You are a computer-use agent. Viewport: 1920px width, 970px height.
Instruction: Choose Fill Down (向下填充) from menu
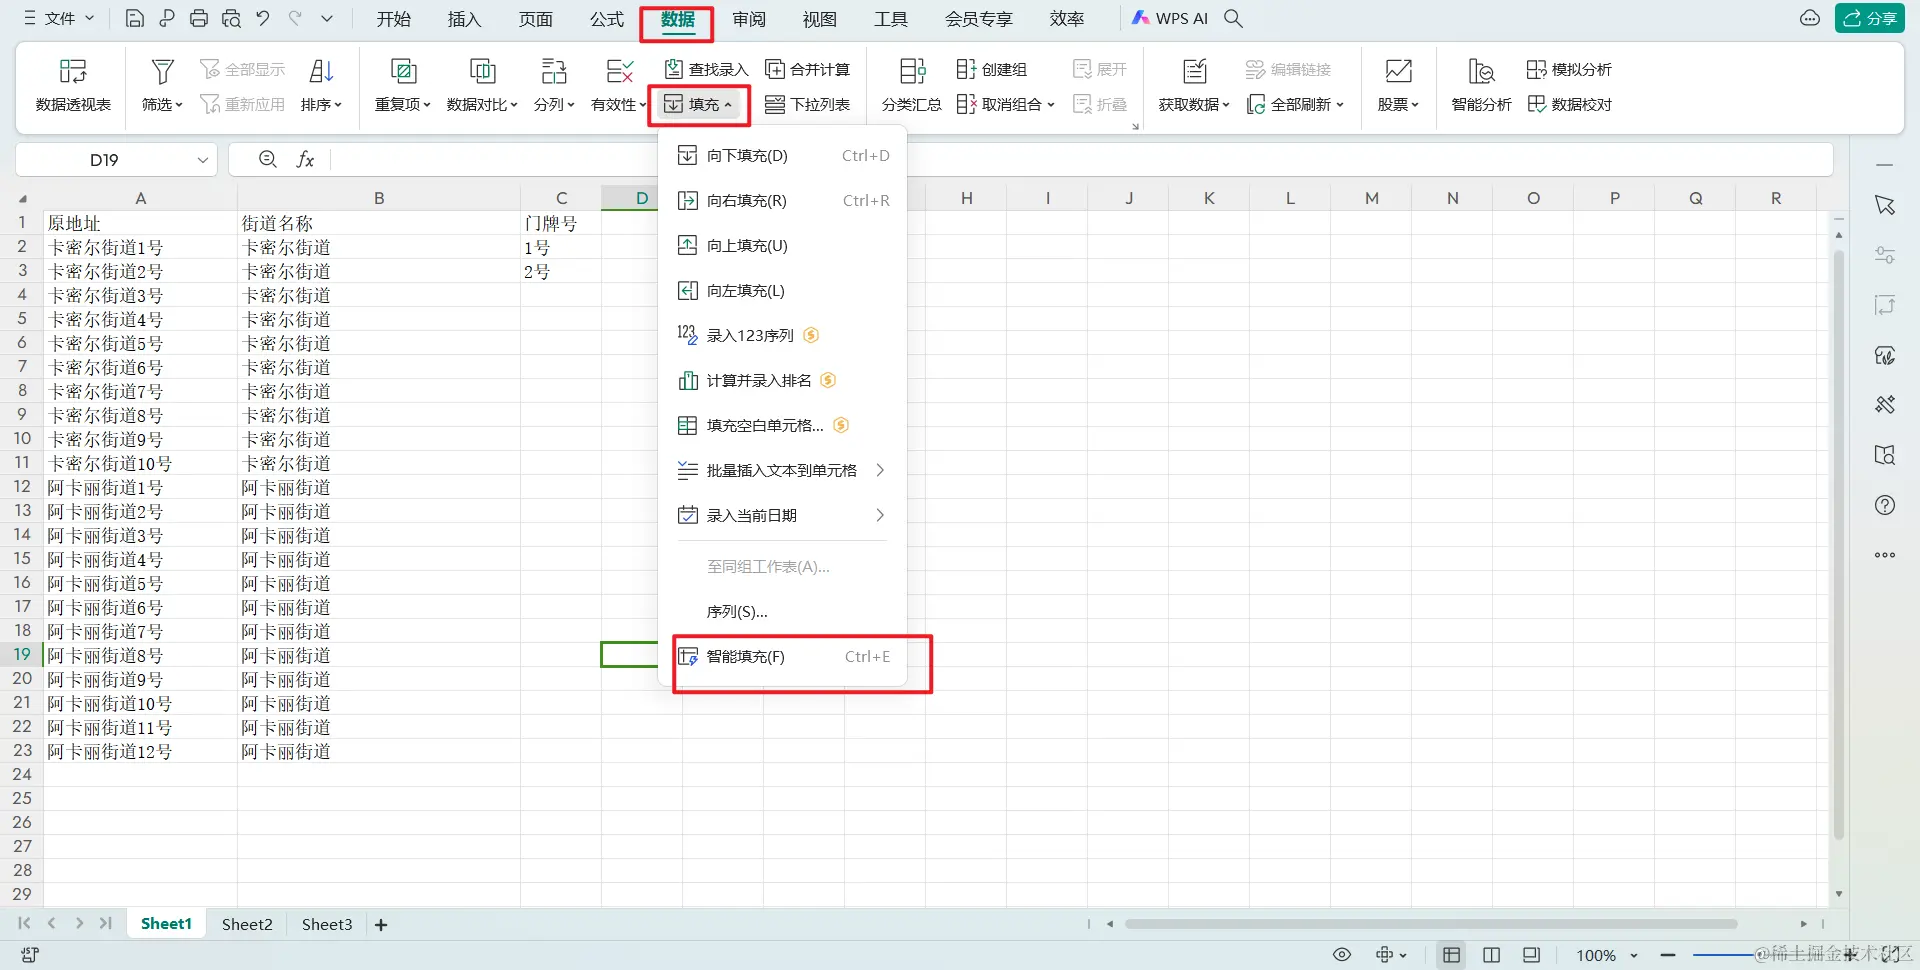(x=782, y=155)
